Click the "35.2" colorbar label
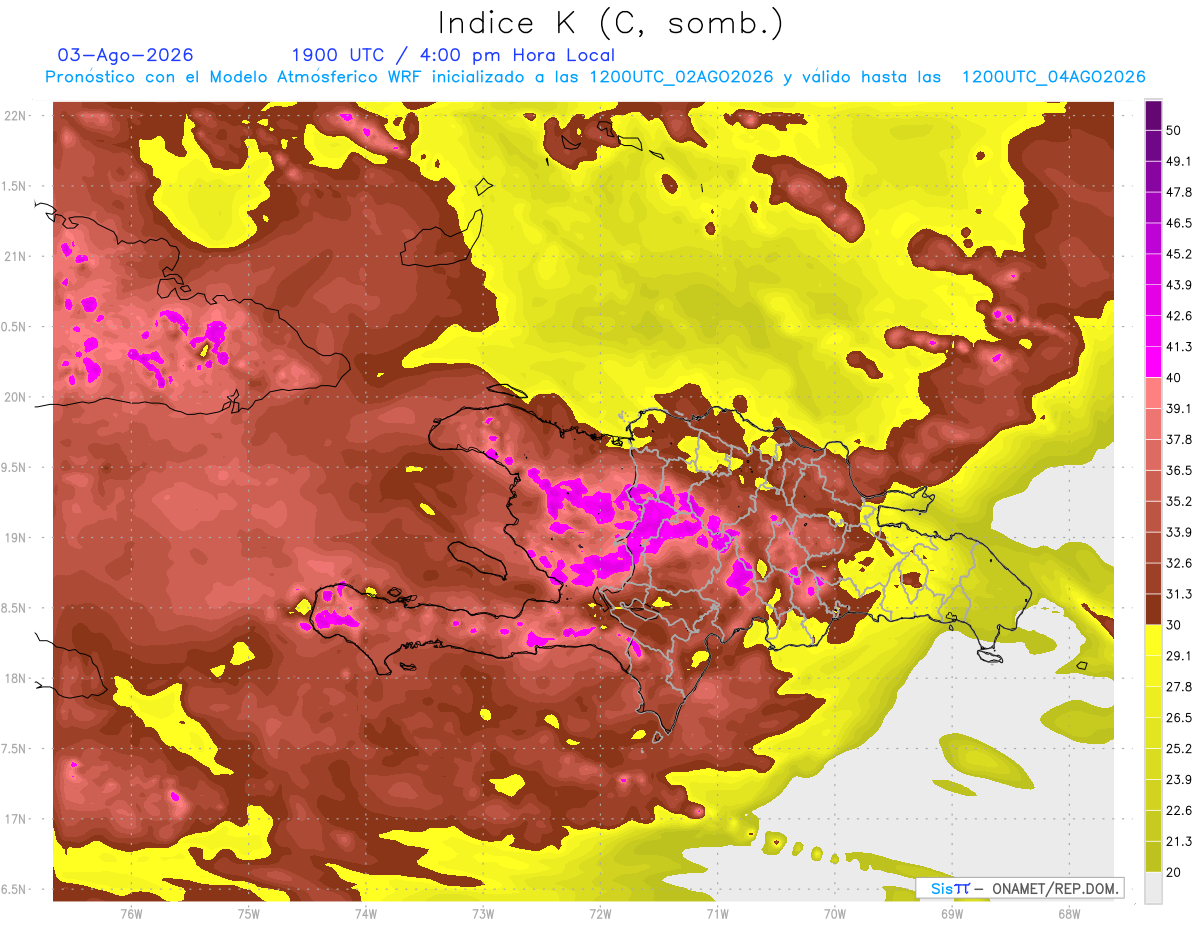Viewport: 1200px width, 927px height. (1179, 501)
